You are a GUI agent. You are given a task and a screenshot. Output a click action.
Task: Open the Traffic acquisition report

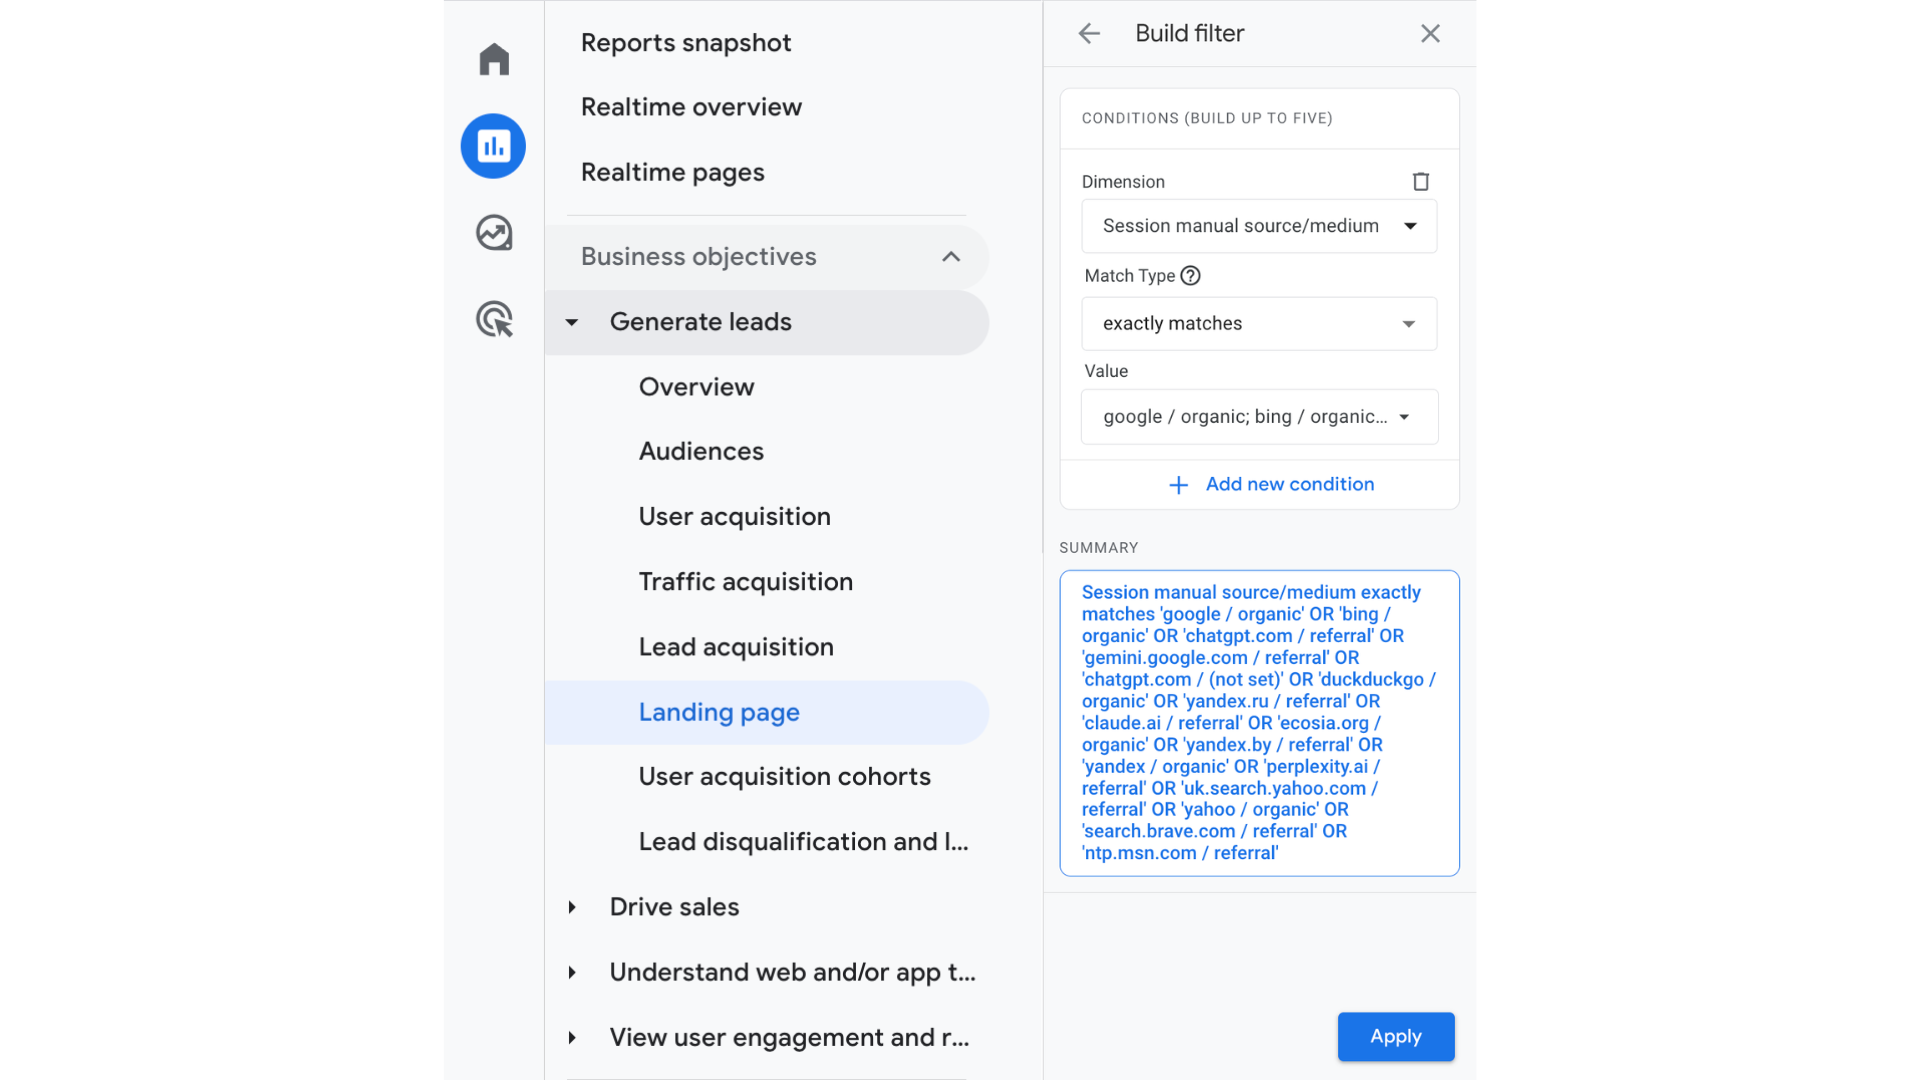pyautogui.click(x=745, y=582)
